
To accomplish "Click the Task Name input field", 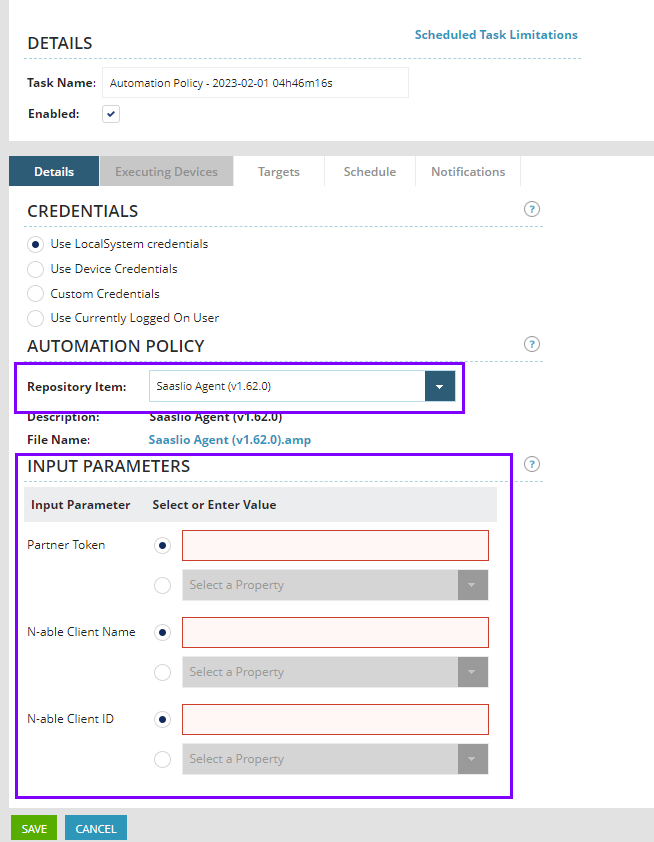I will (255, 83).
